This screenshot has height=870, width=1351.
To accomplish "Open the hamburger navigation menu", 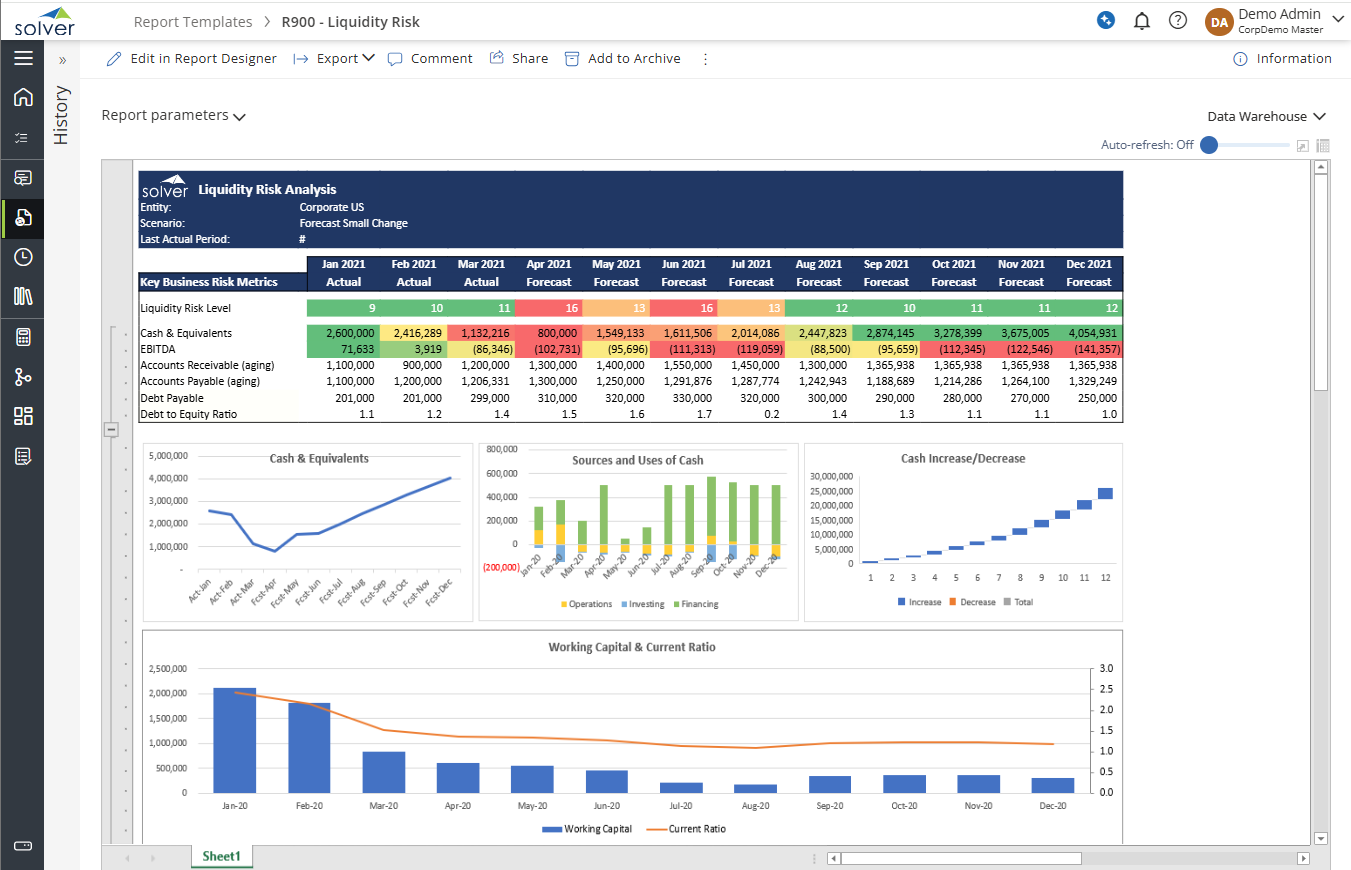I will [23, 58].
